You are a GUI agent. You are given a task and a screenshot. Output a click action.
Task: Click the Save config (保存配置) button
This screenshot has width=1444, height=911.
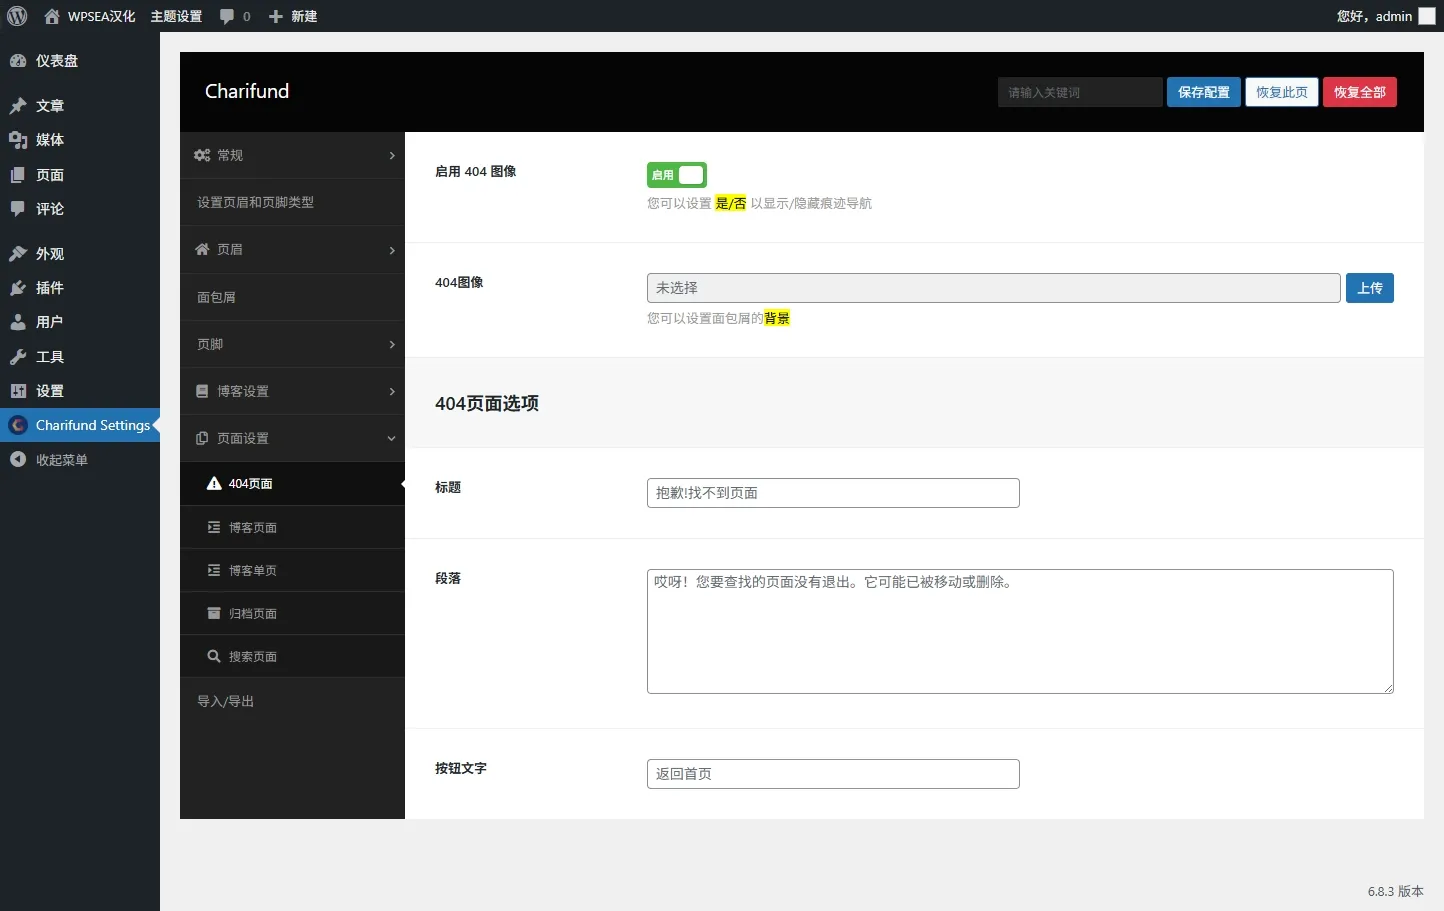1203,92
